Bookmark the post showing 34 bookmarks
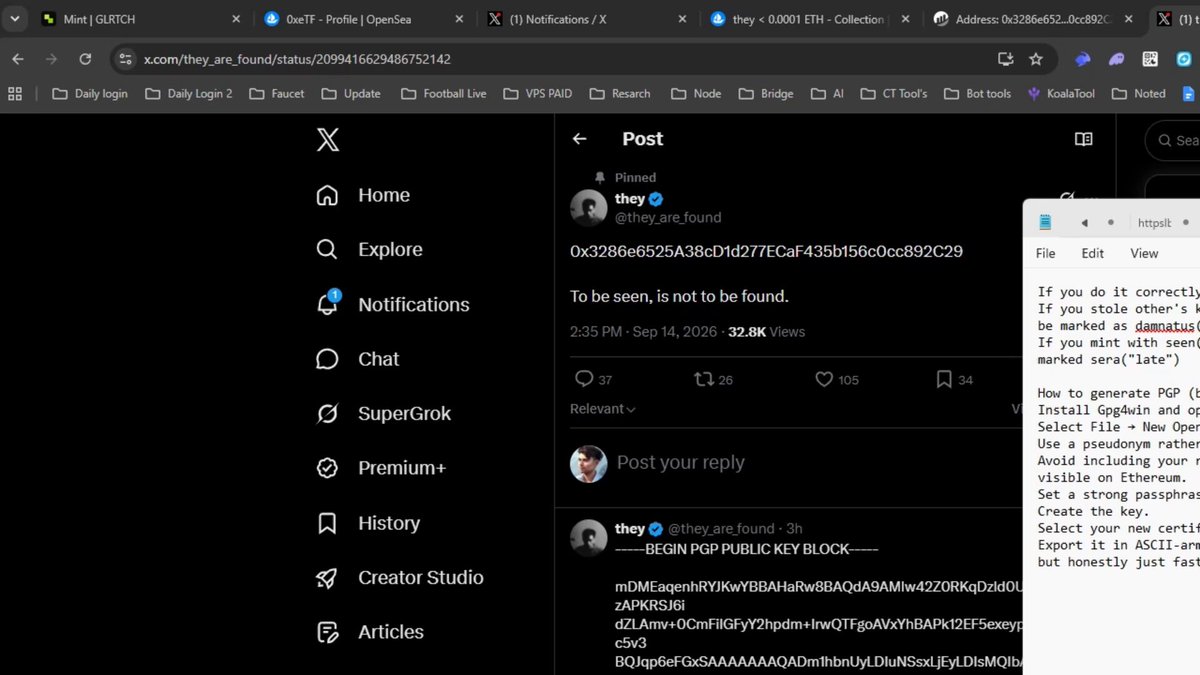The width and height of the screenshot is (1200, 675). pos(944,379)
